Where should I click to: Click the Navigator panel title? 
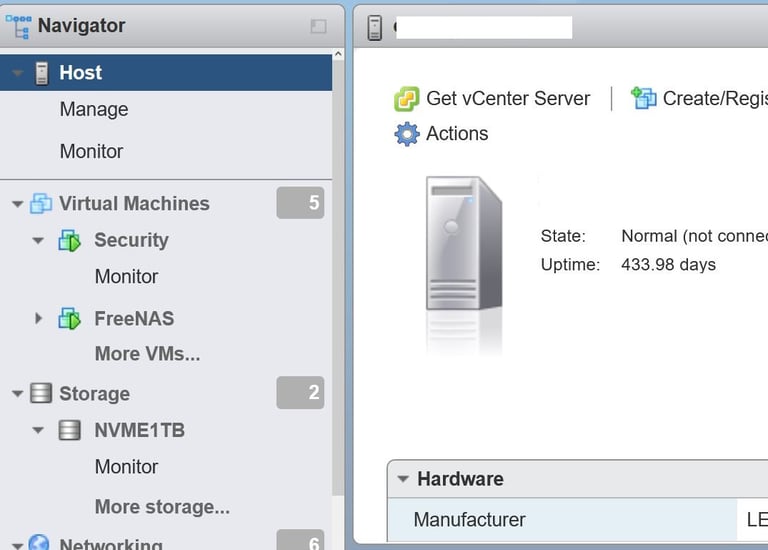point(82,25)
